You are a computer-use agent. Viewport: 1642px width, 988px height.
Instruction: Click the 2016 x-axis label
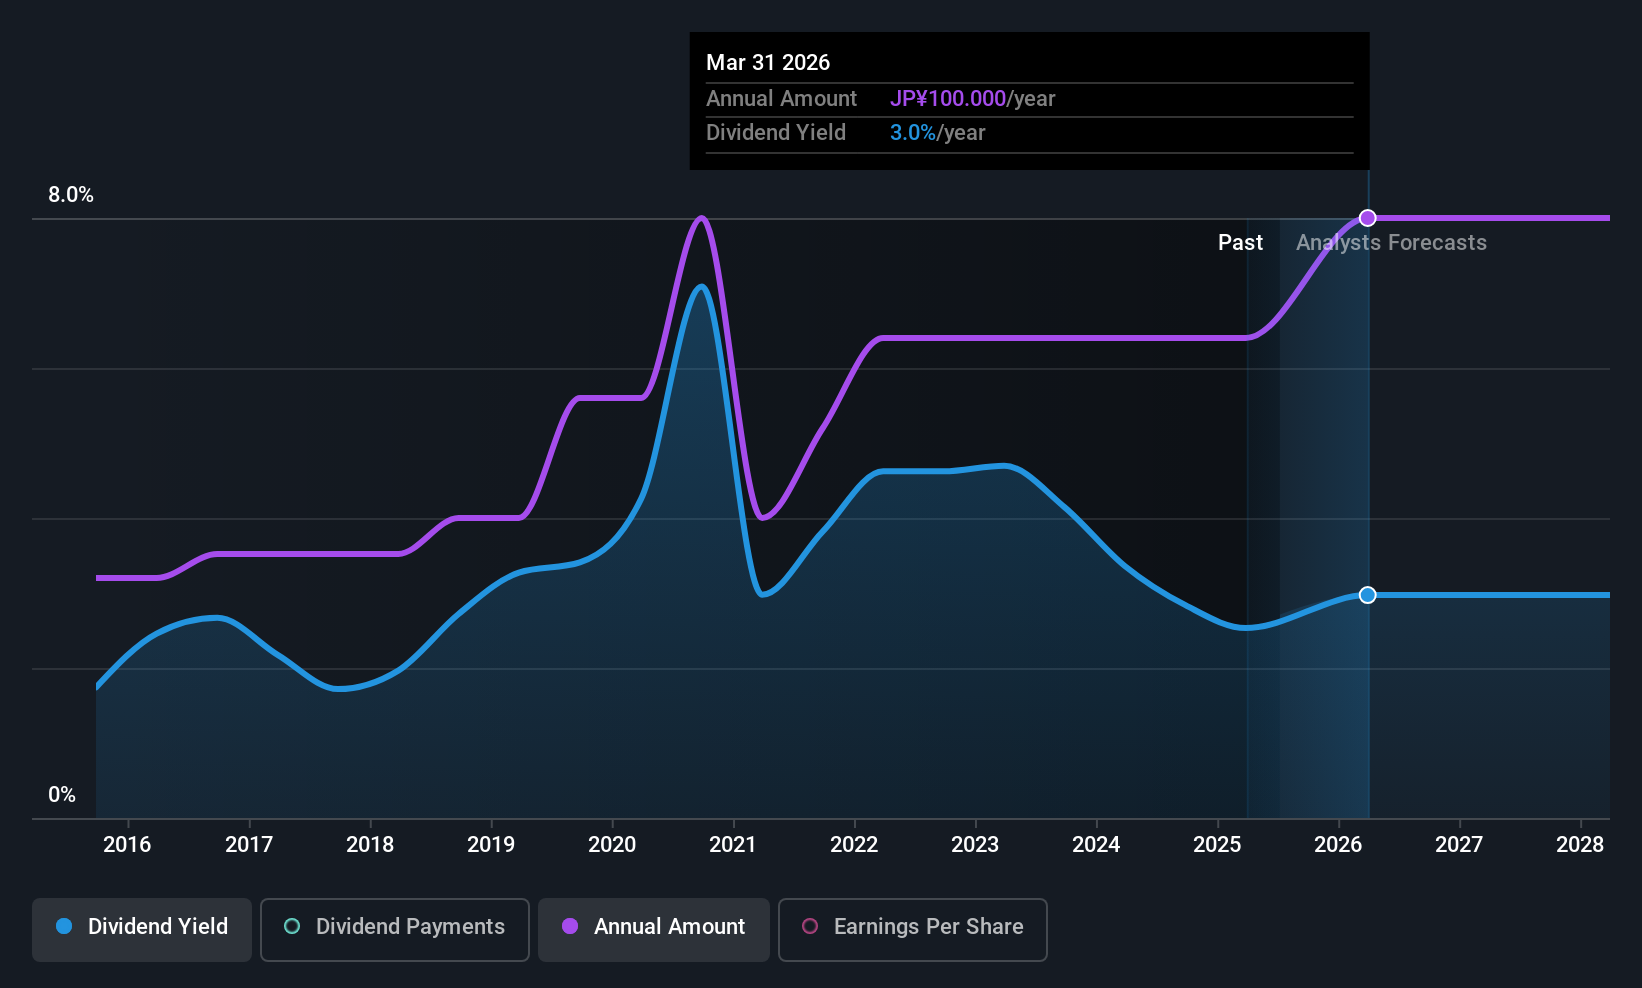pyautogui.click(x=127, y=845)
